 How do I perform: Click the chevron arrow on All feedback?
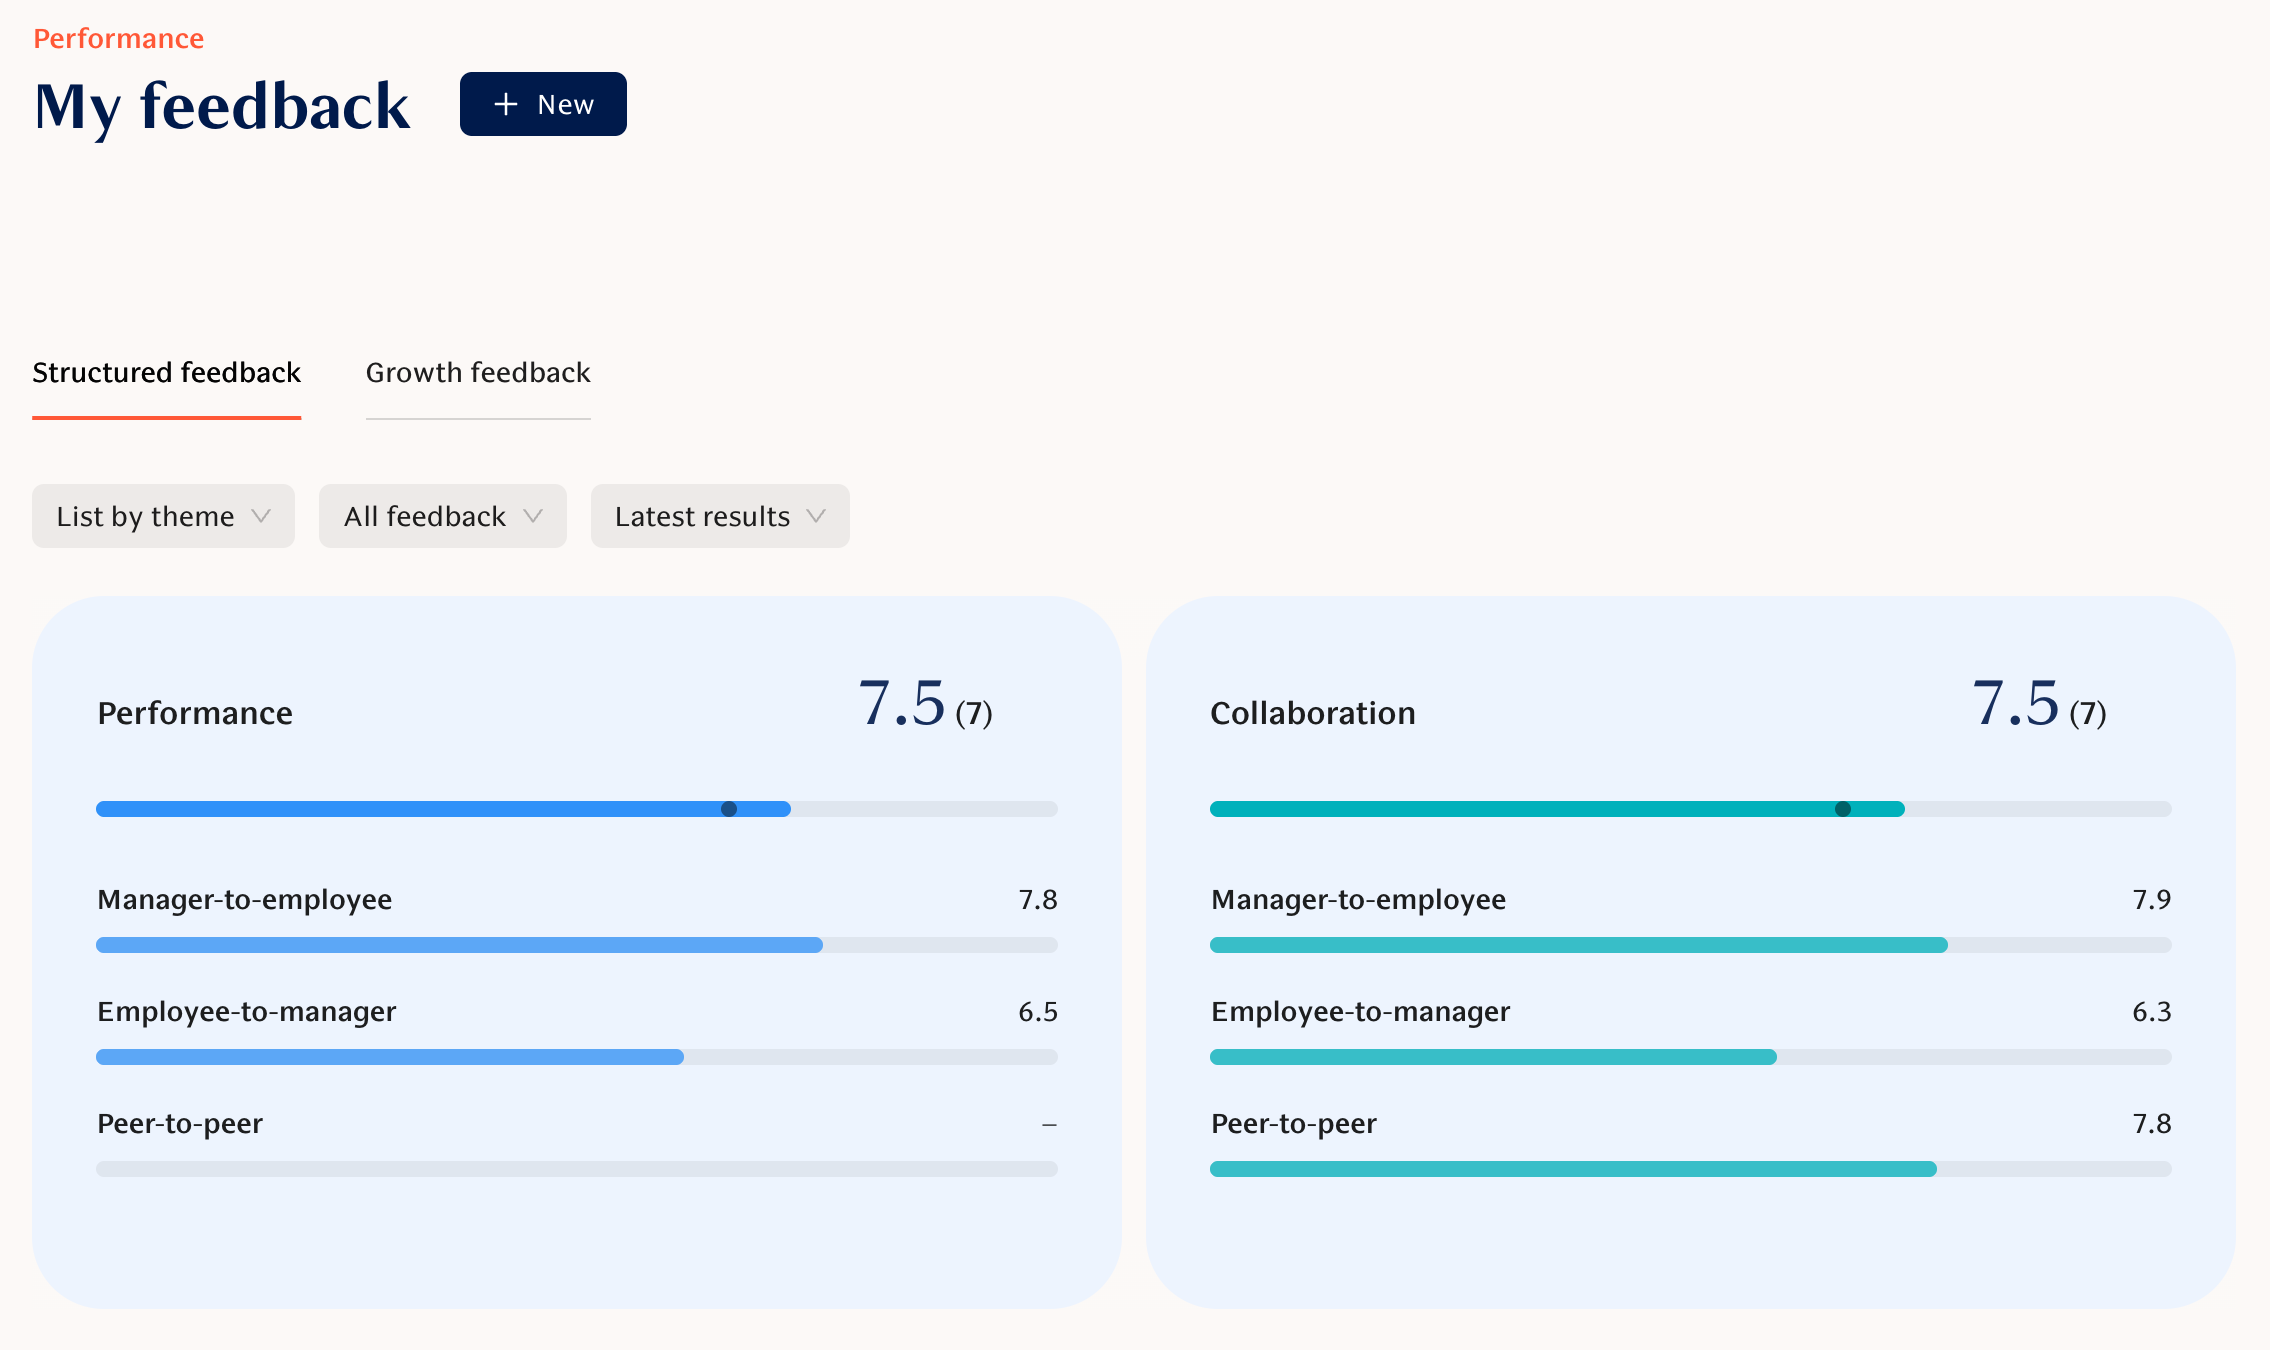pos(533,516)
